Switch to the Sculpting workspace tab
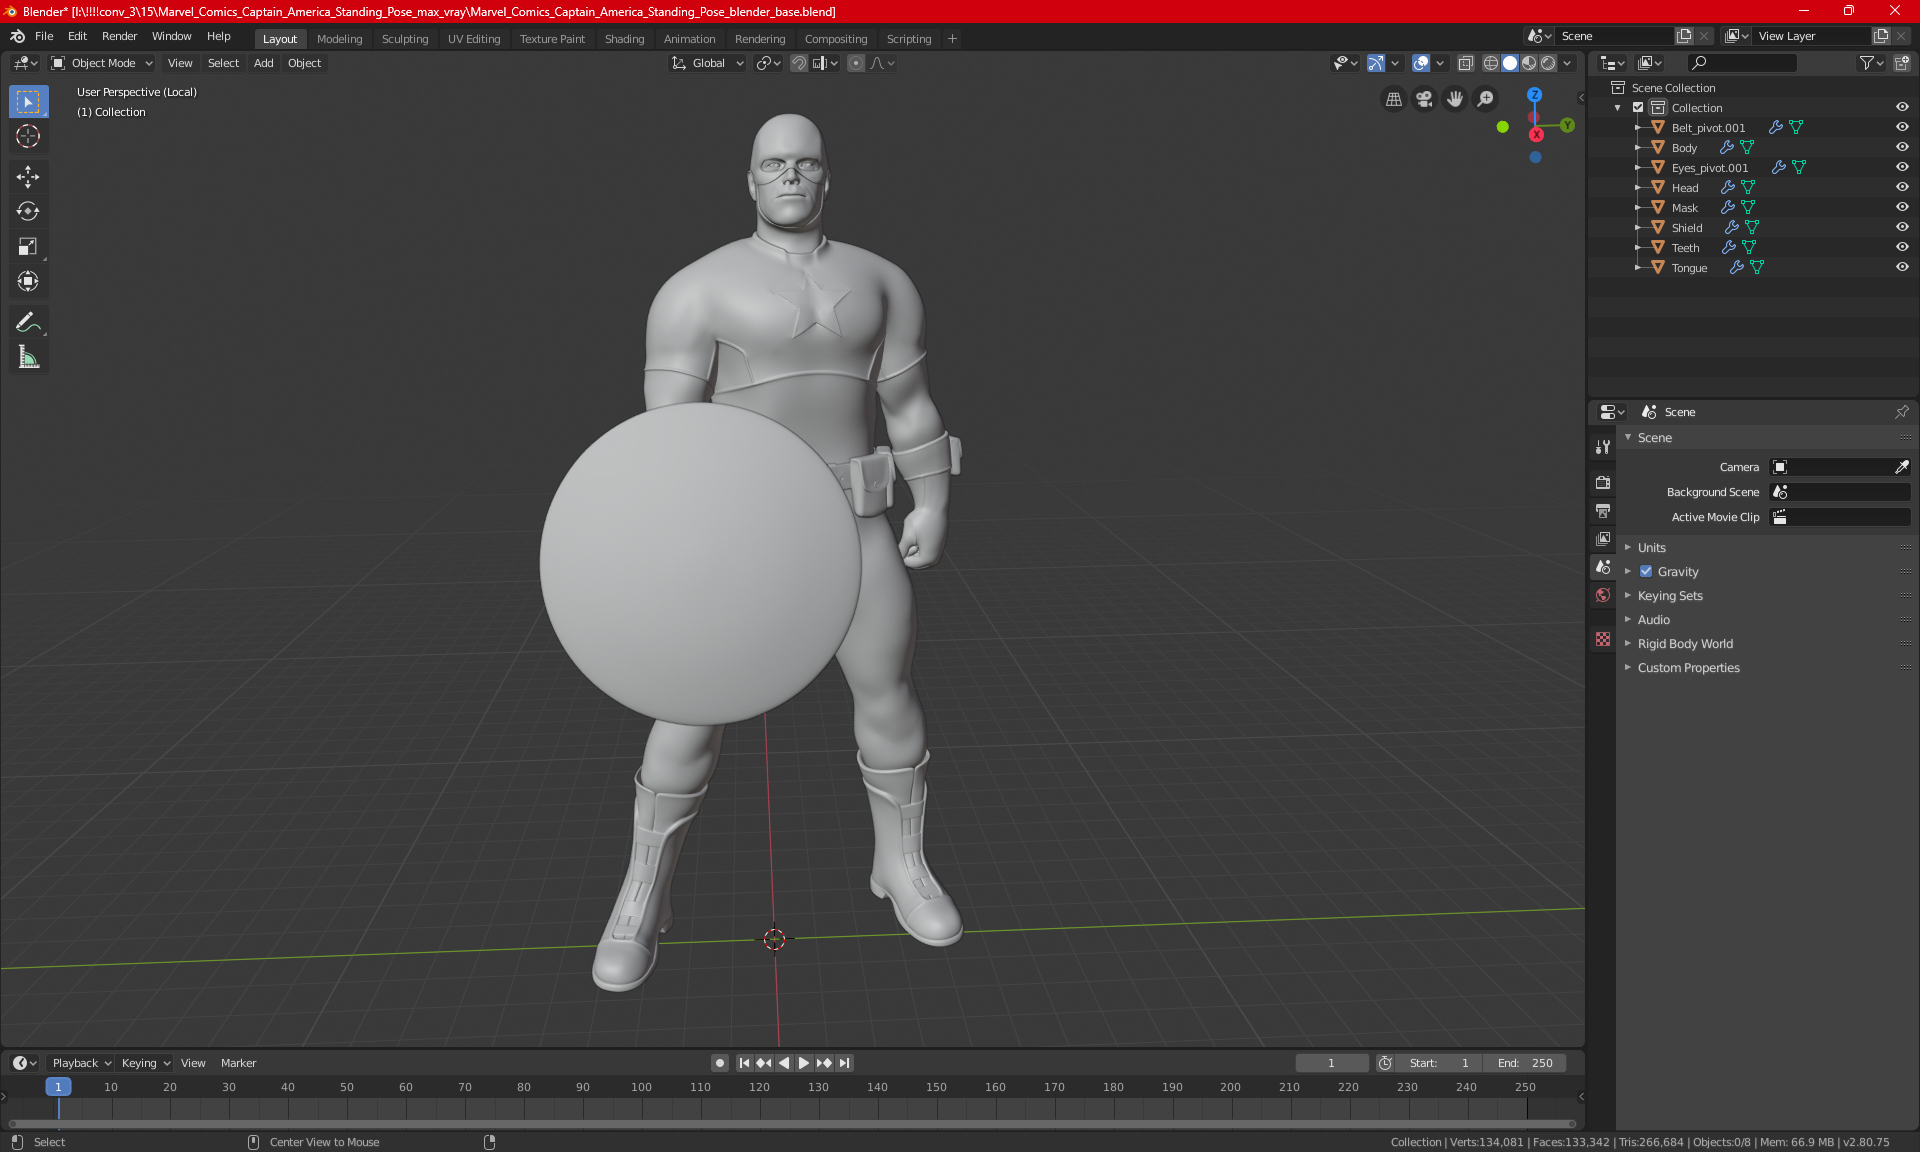The height and width of the screenshot is (1152, 1920). [x=405, y=39]
